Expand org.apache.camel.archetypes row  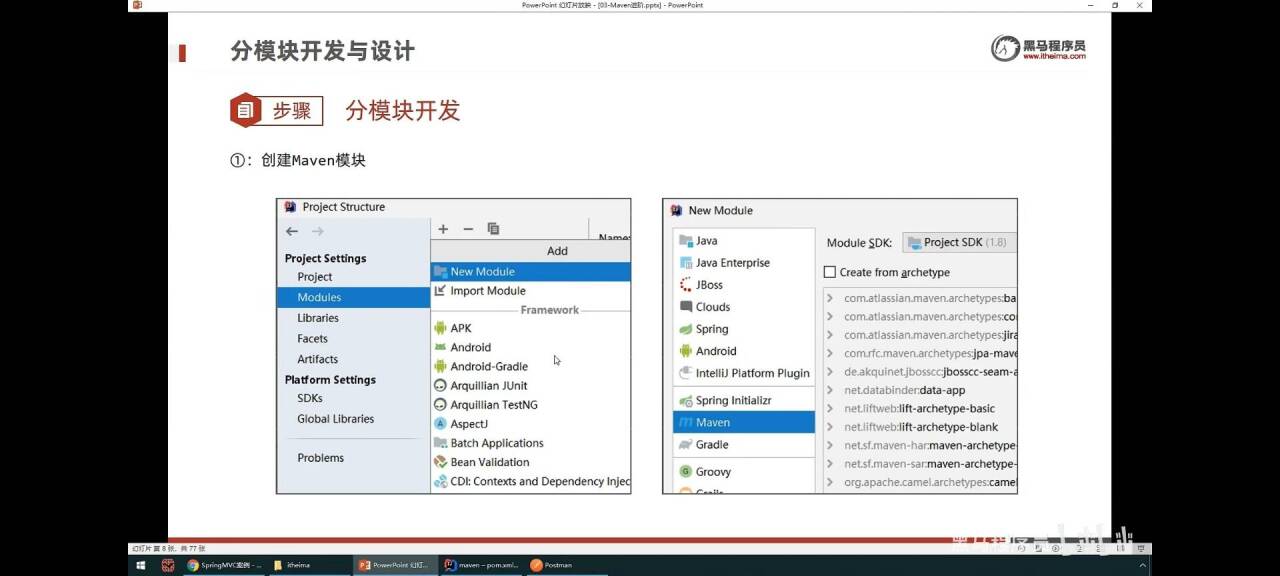click(x=830, y=482)
